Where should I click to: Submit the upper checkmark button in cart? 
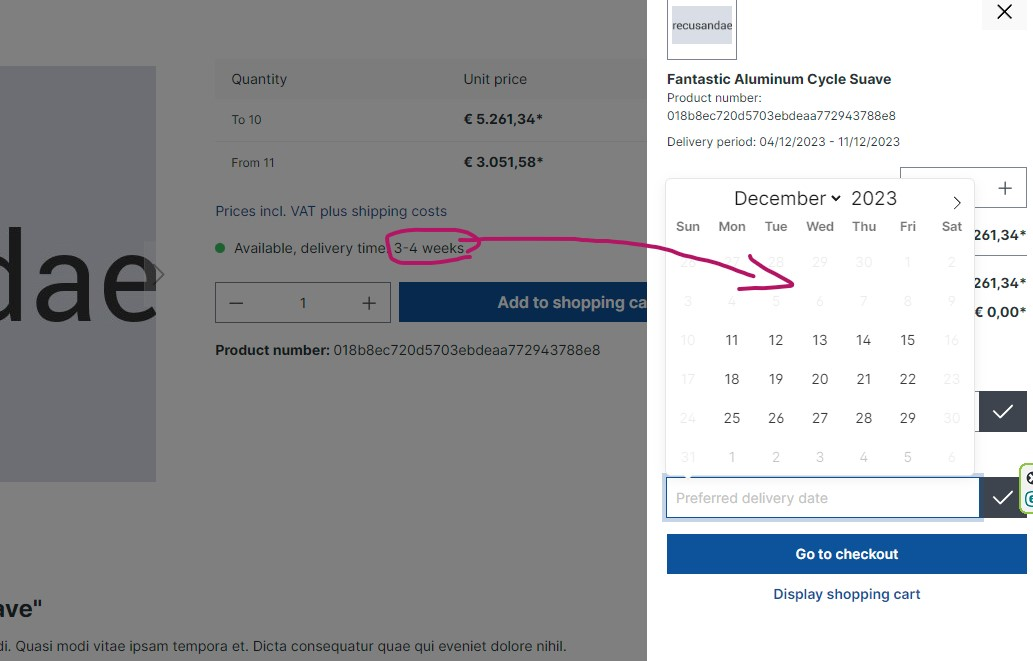tap(1001, 412)
